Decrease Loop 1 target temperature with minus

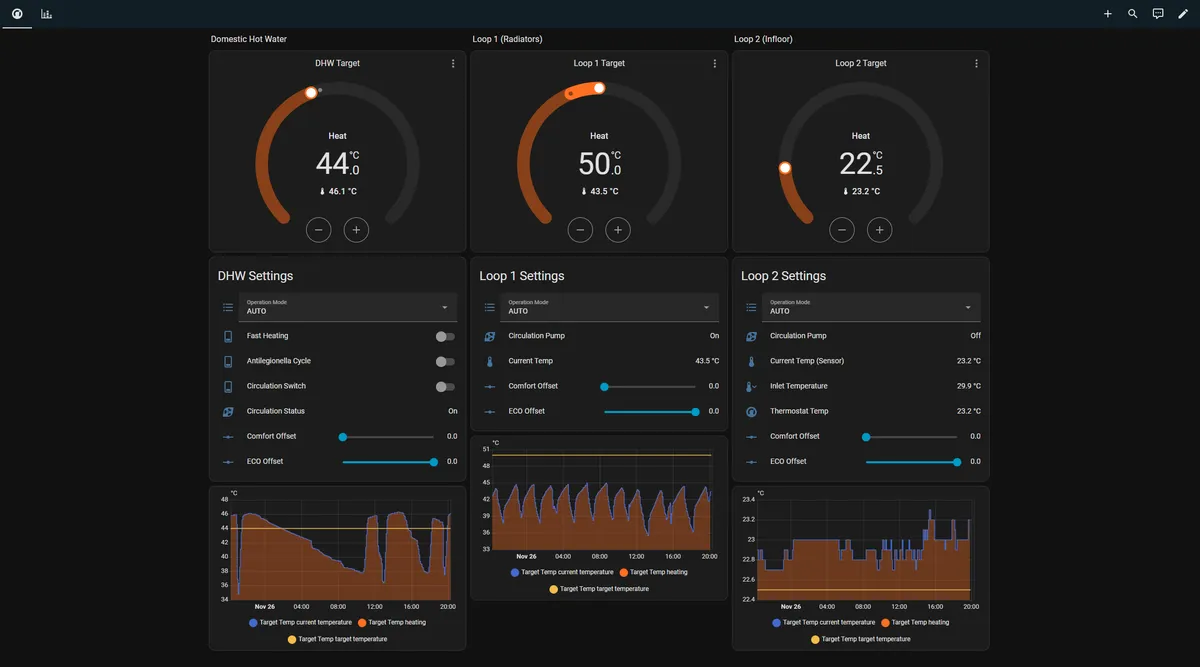click(x=580, y=230)
